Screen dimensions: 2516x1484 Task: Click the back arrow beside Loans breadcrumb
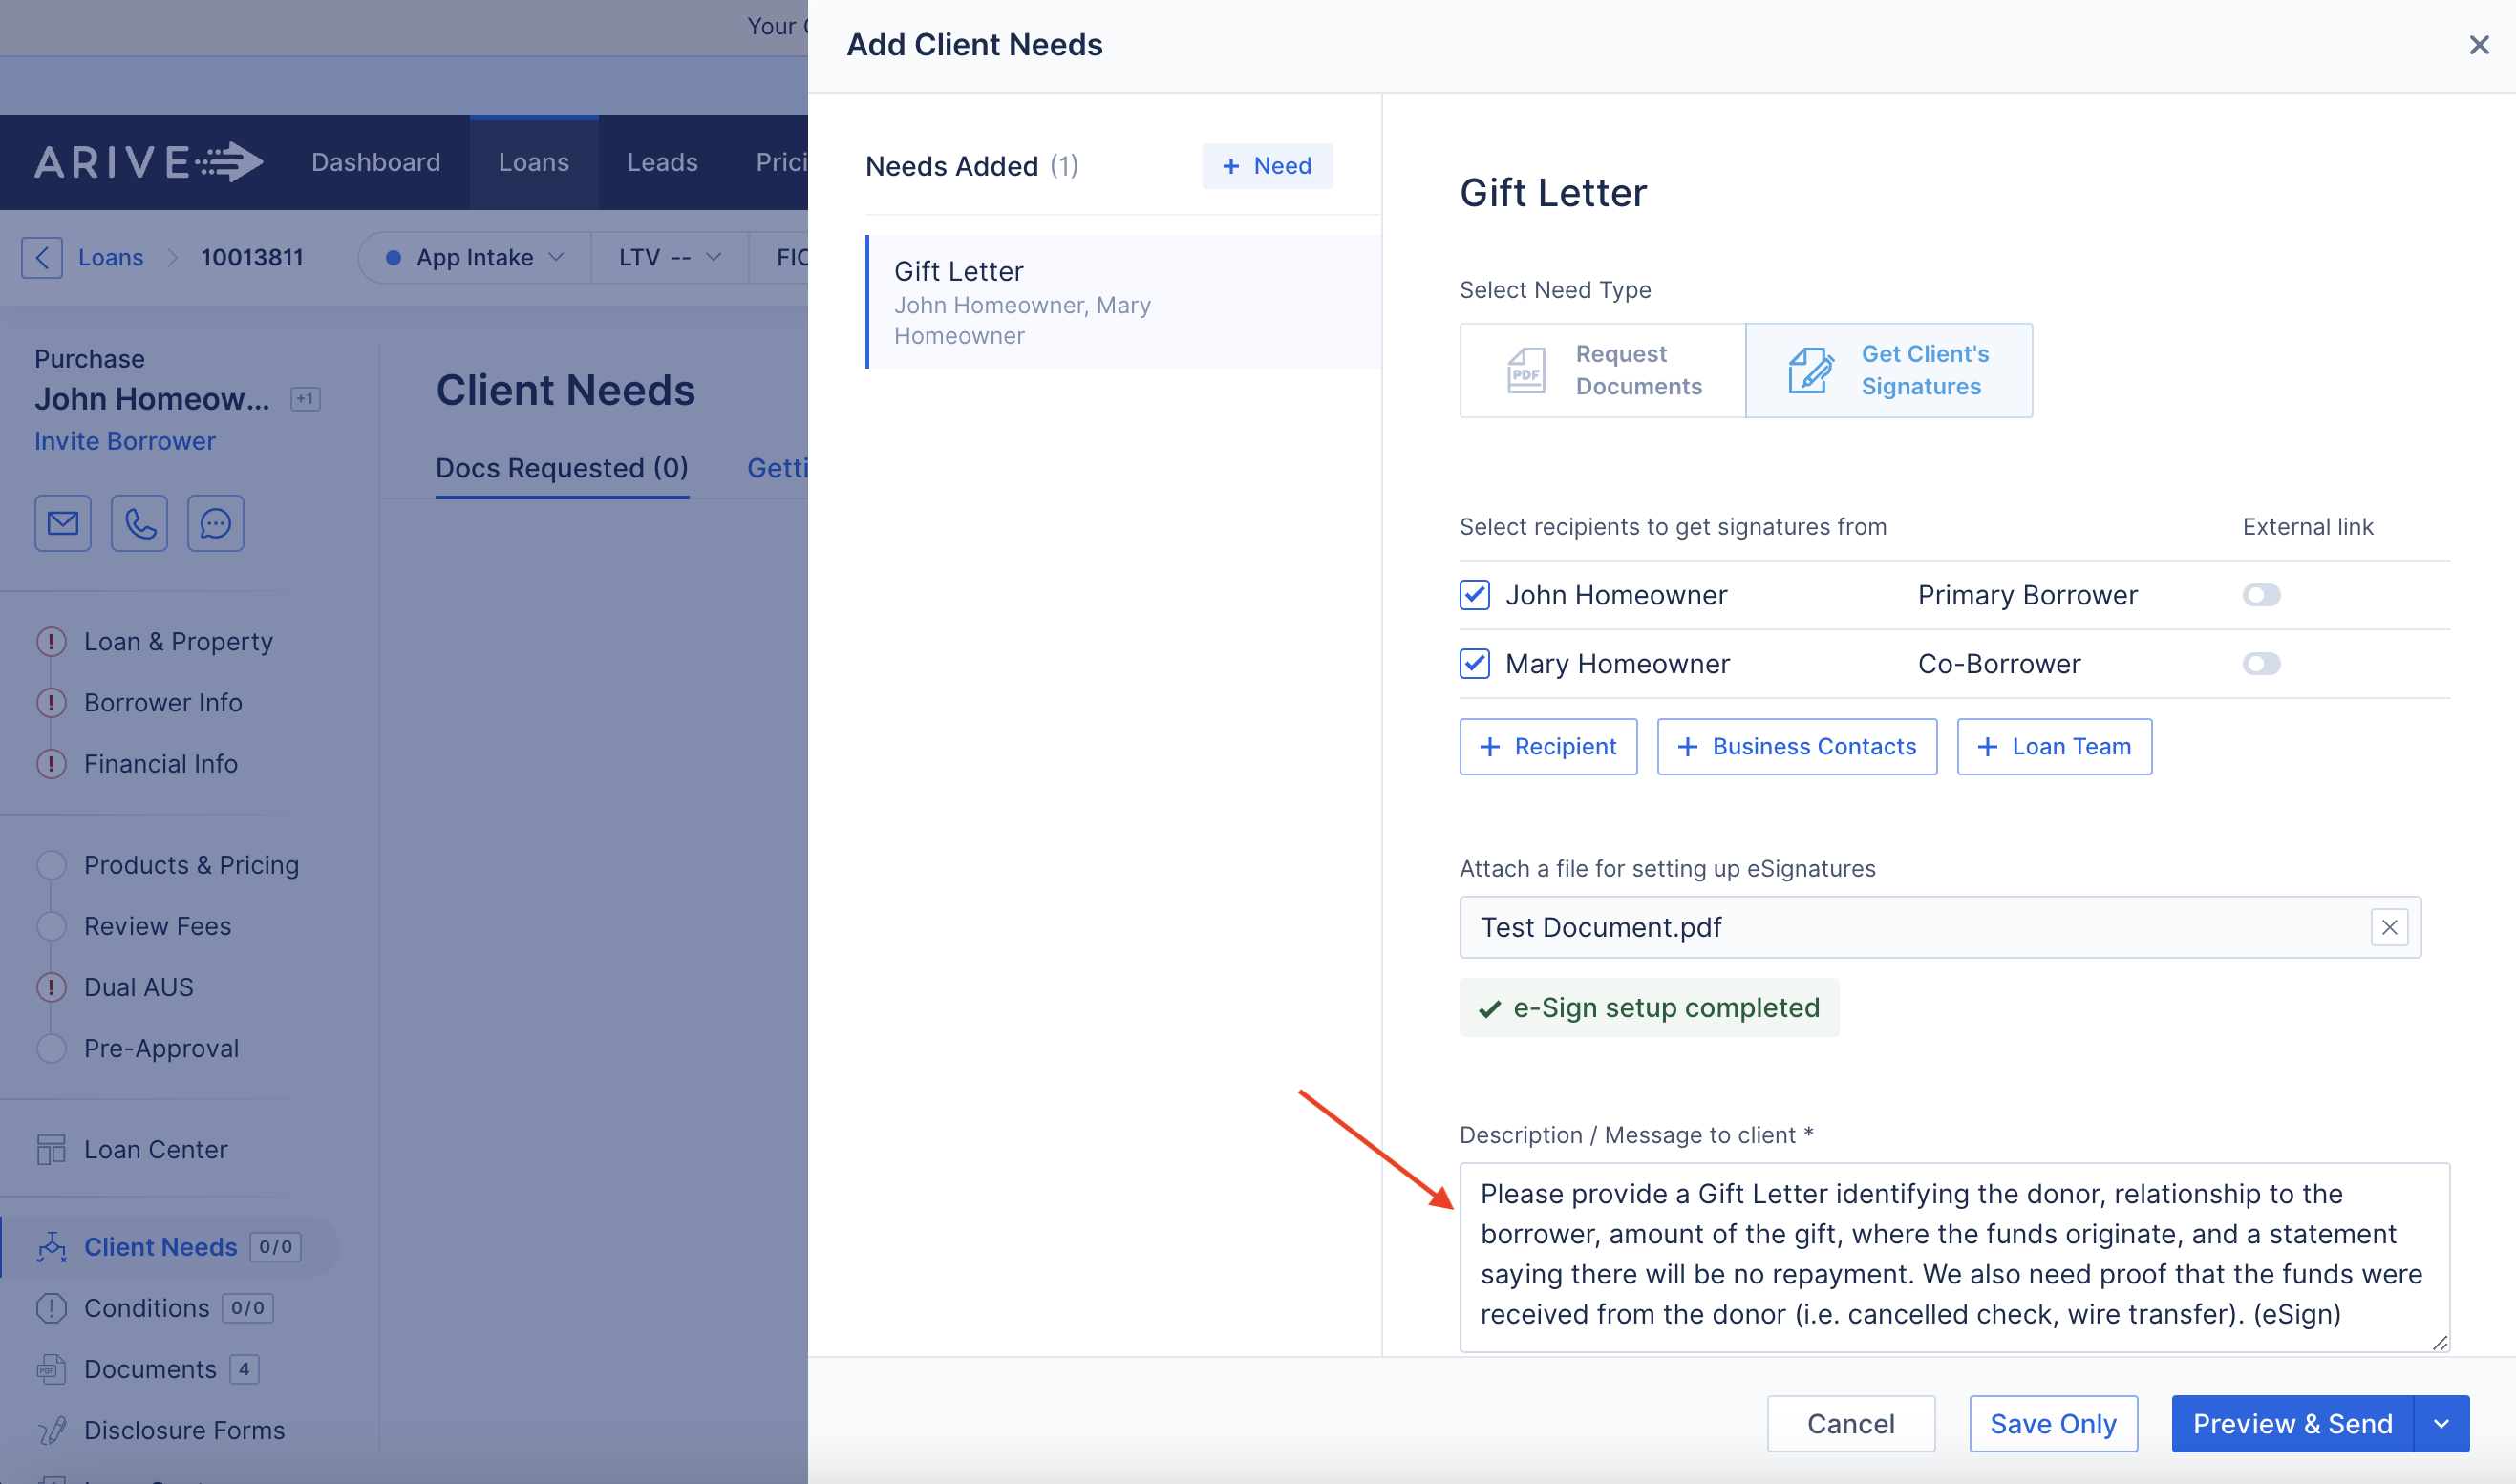pyautogui.click(x=42, y=257)
